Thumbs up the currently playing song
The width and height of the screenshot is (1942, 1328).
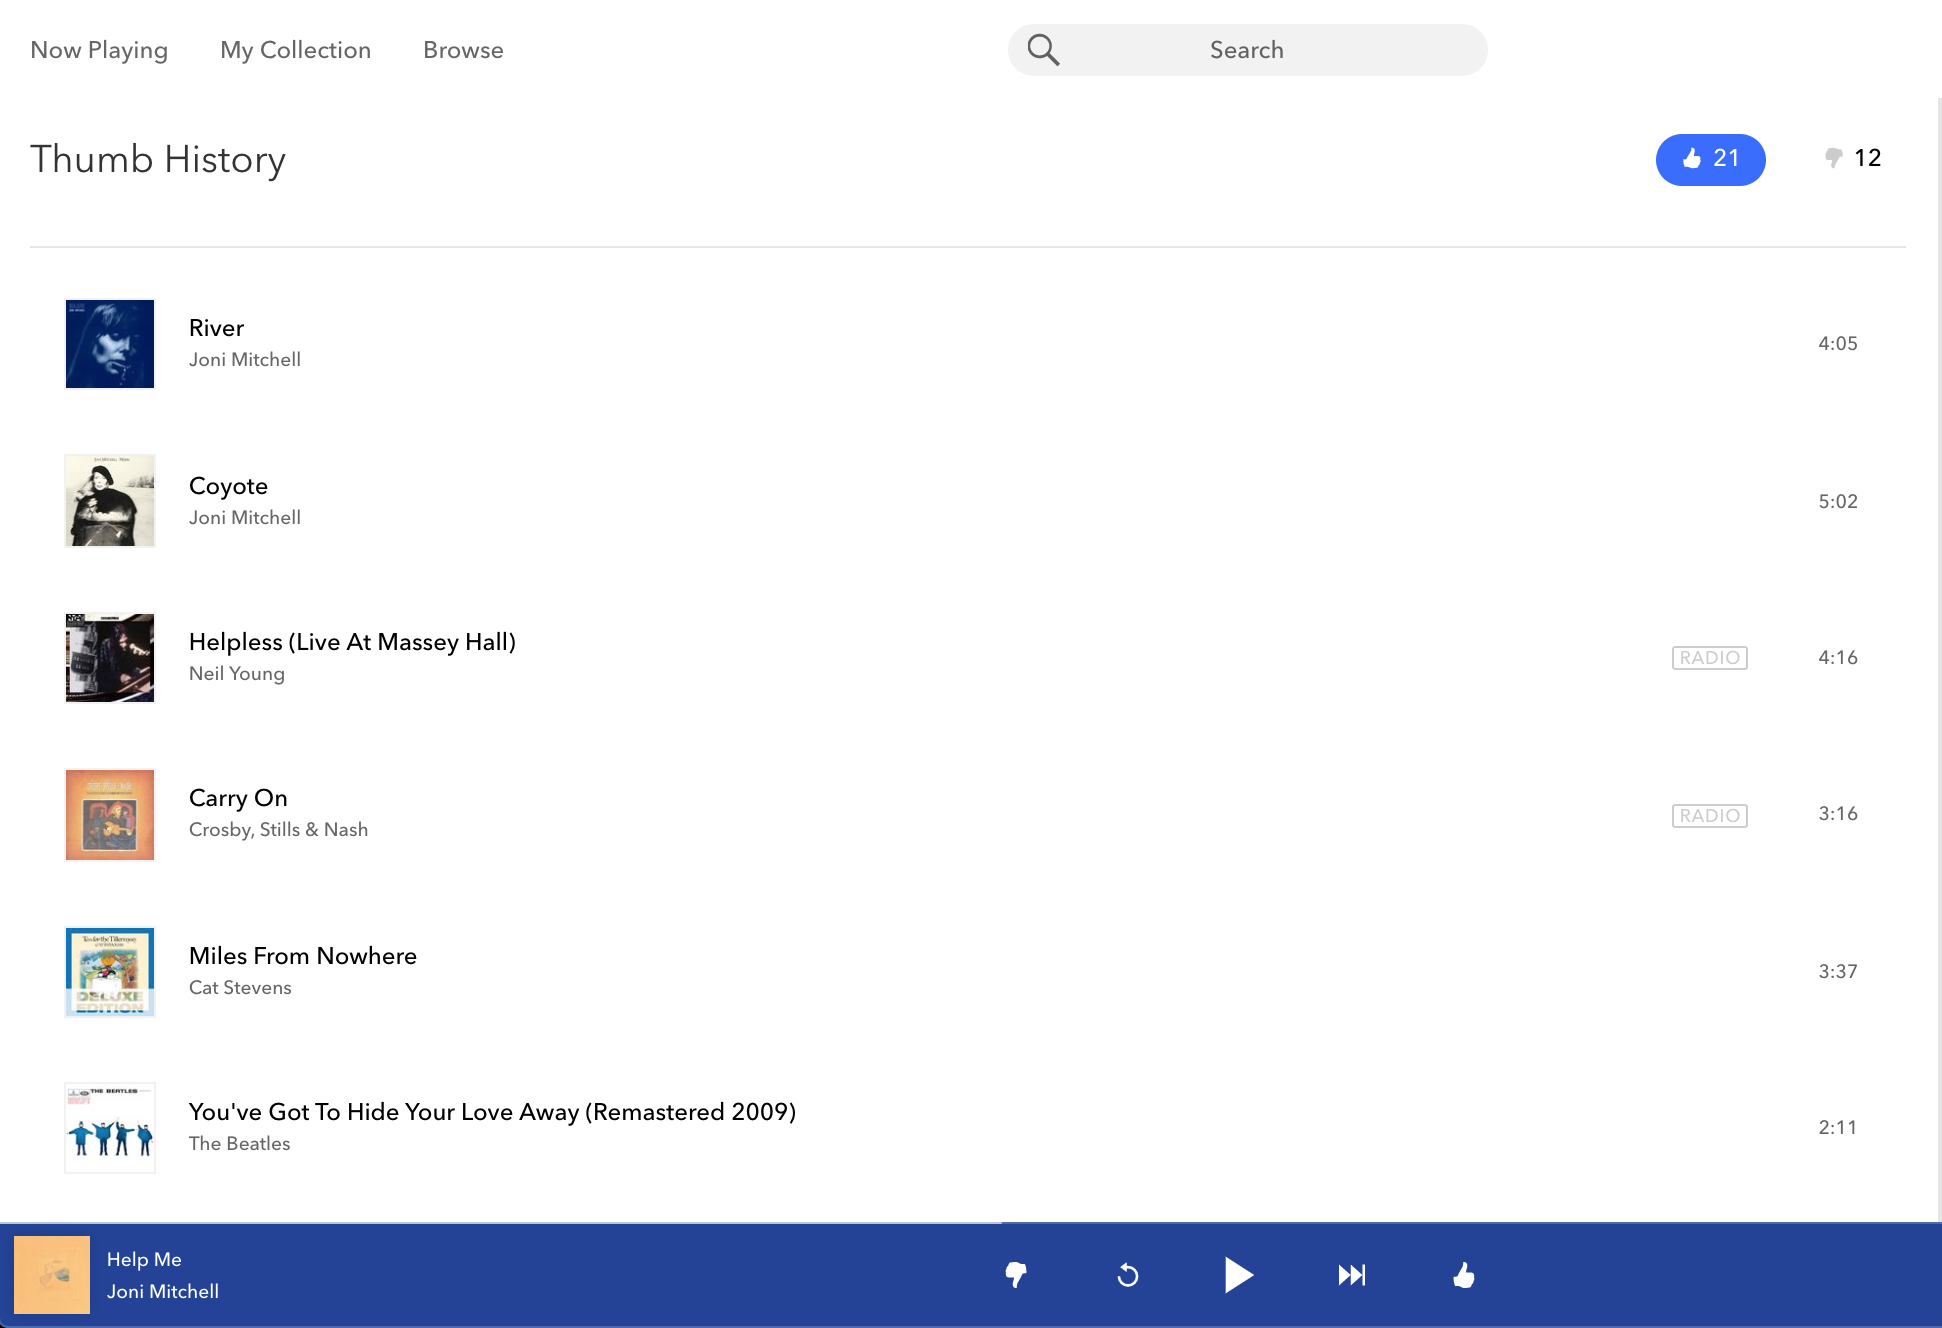(x=1463, y=1275)
